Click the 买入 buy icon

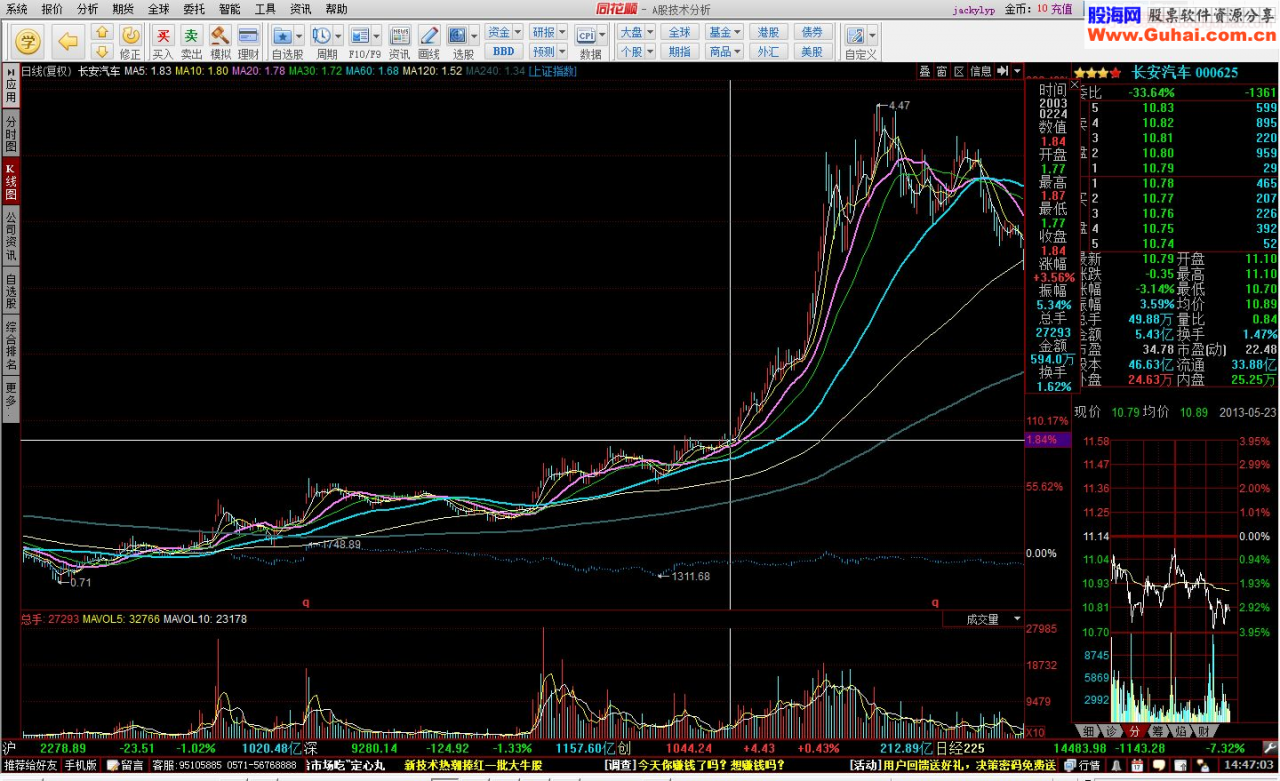click(163, 42)
